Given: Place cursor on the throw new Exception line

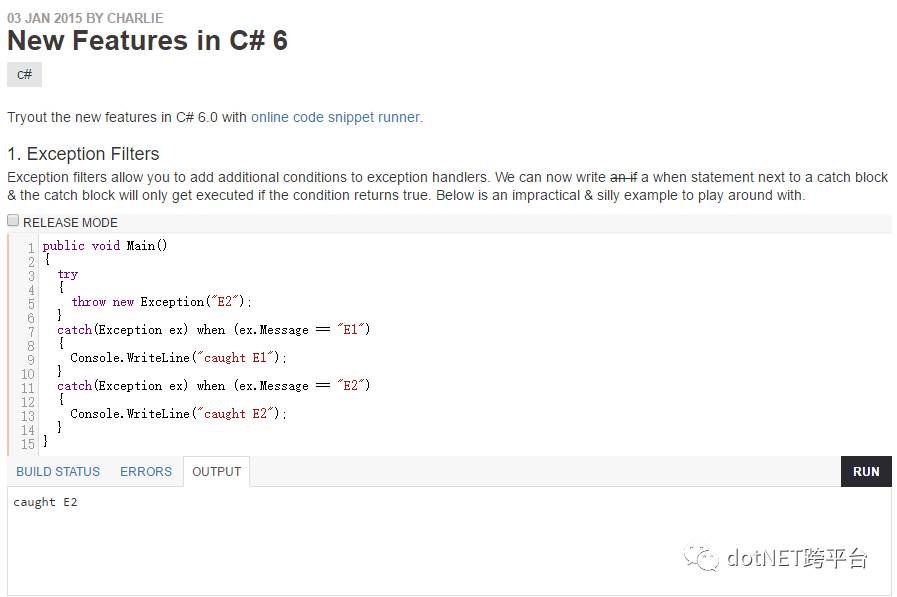Looking at the screenshot, I should click(161, 302).
